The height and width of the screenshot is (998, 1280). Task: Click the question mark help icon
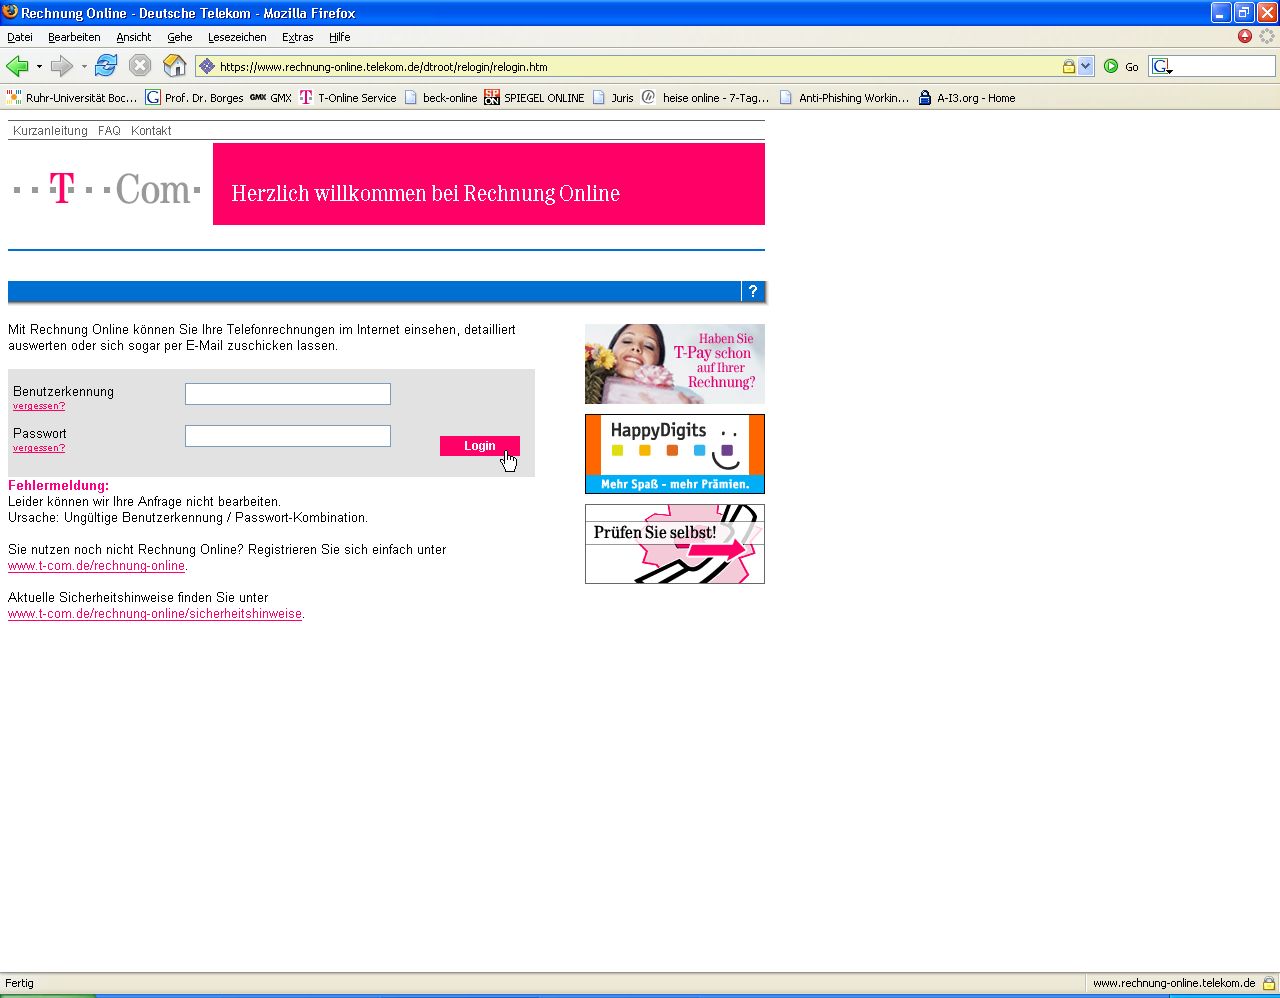[x=753, y=291]
